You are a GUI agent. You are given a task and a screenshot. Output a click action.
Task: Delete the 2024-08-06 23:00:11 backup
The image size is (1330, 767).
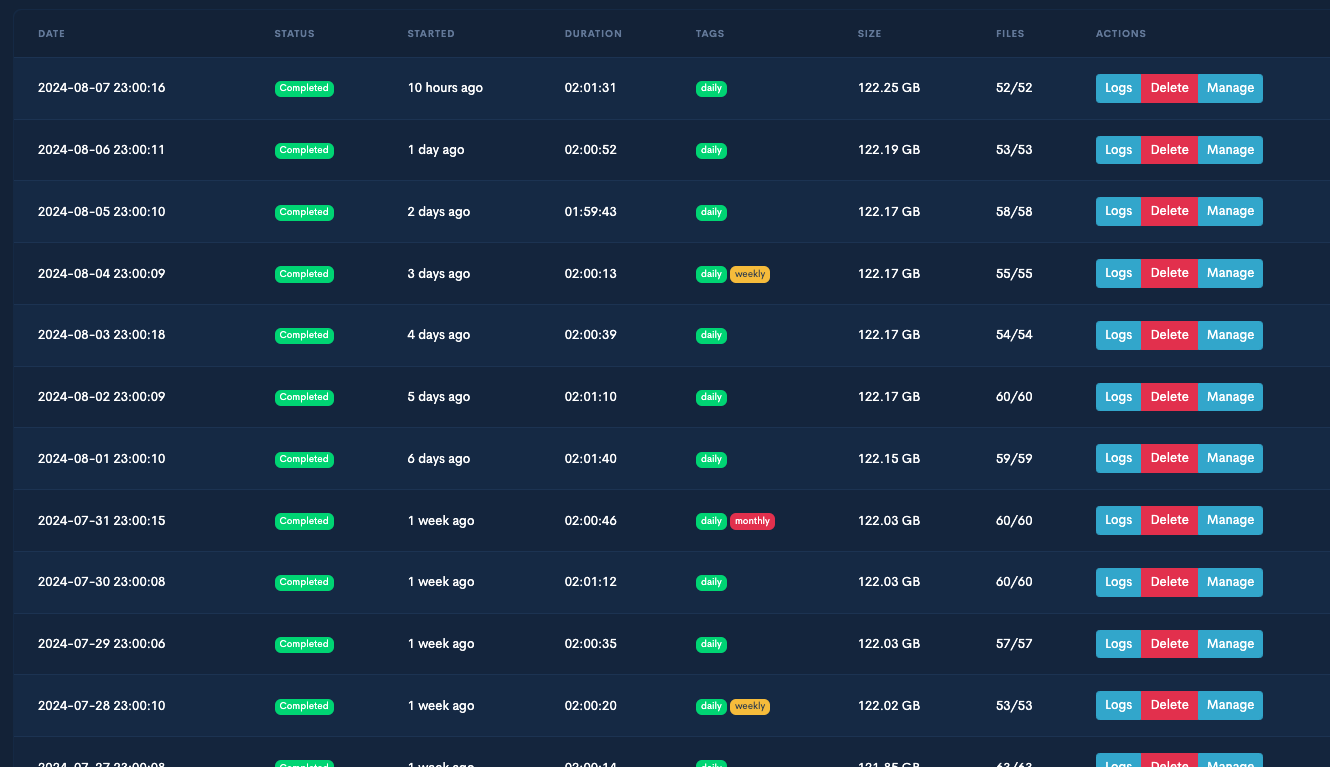(1169, 150)
